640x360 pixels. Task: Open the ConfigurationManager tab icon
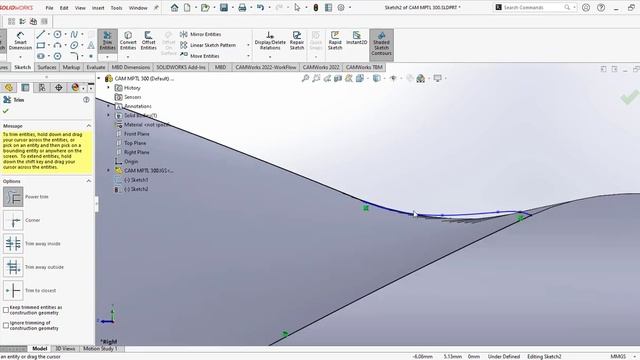(42, 87)
